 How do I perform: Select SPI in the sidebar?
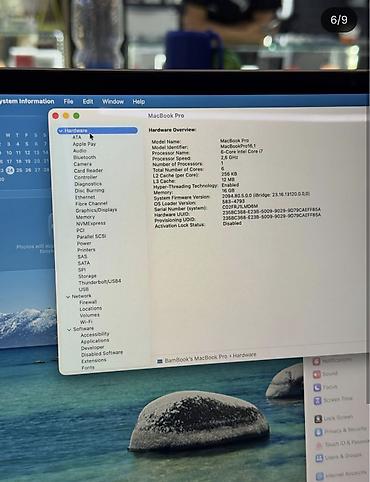pyautogui.click(x=82, y=270)
